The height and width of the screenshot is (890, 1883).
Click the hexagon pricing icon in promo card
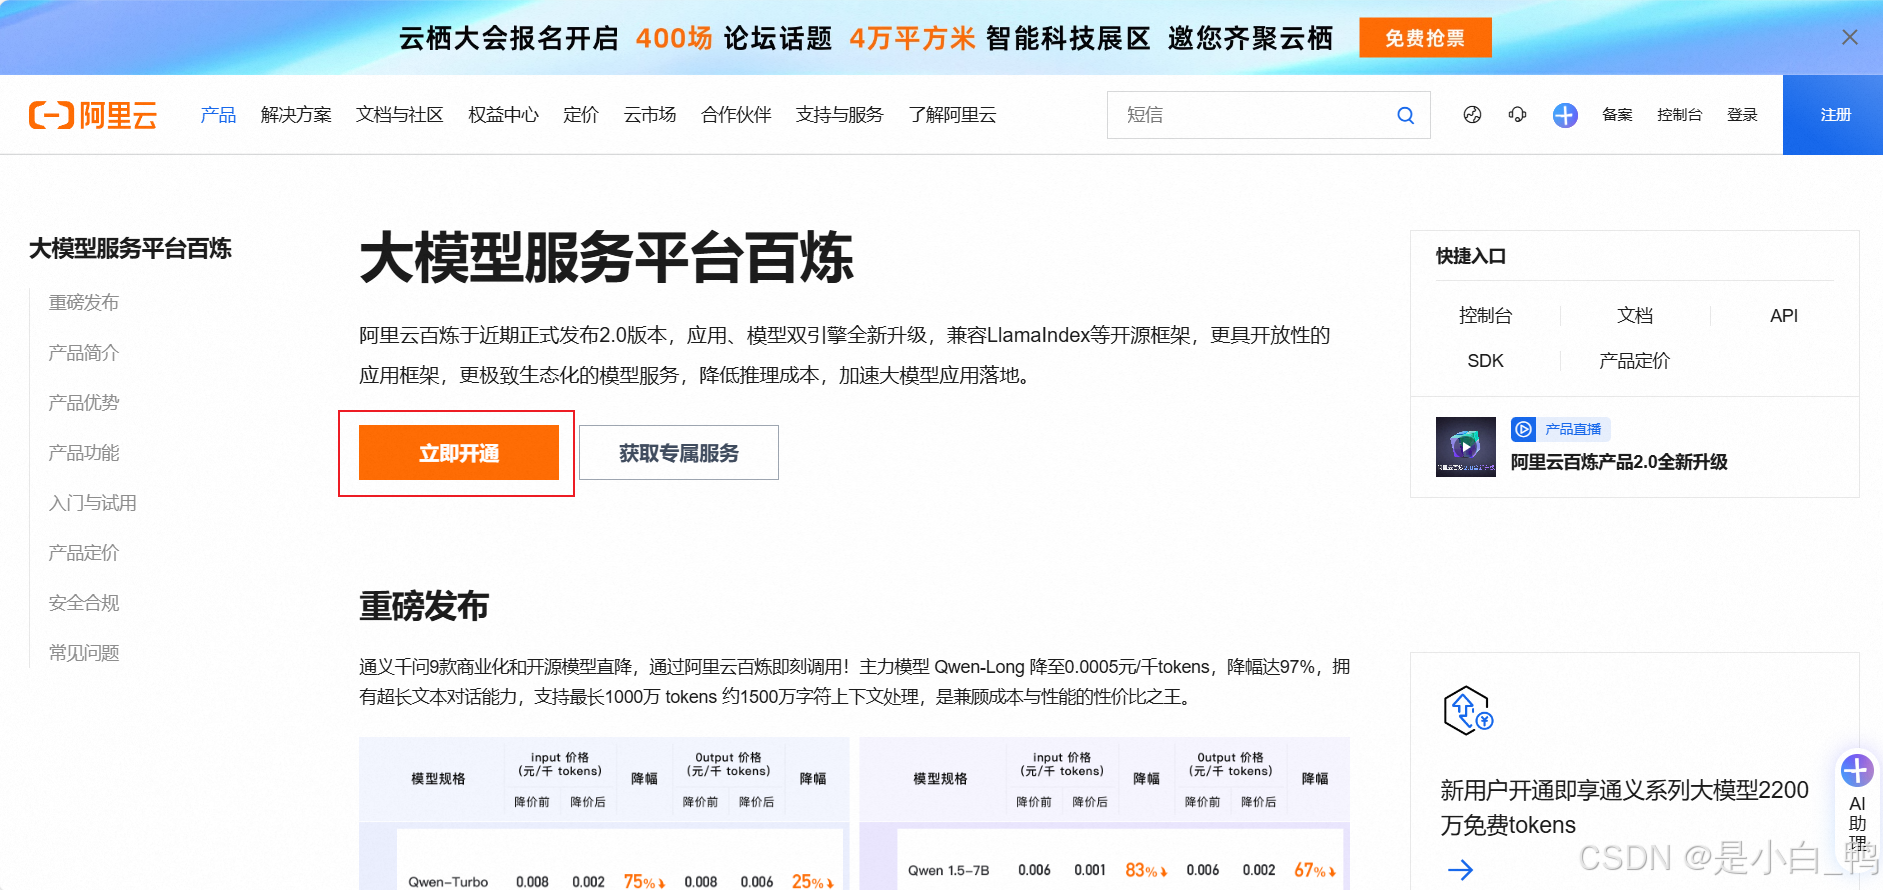pos(1468,711)
